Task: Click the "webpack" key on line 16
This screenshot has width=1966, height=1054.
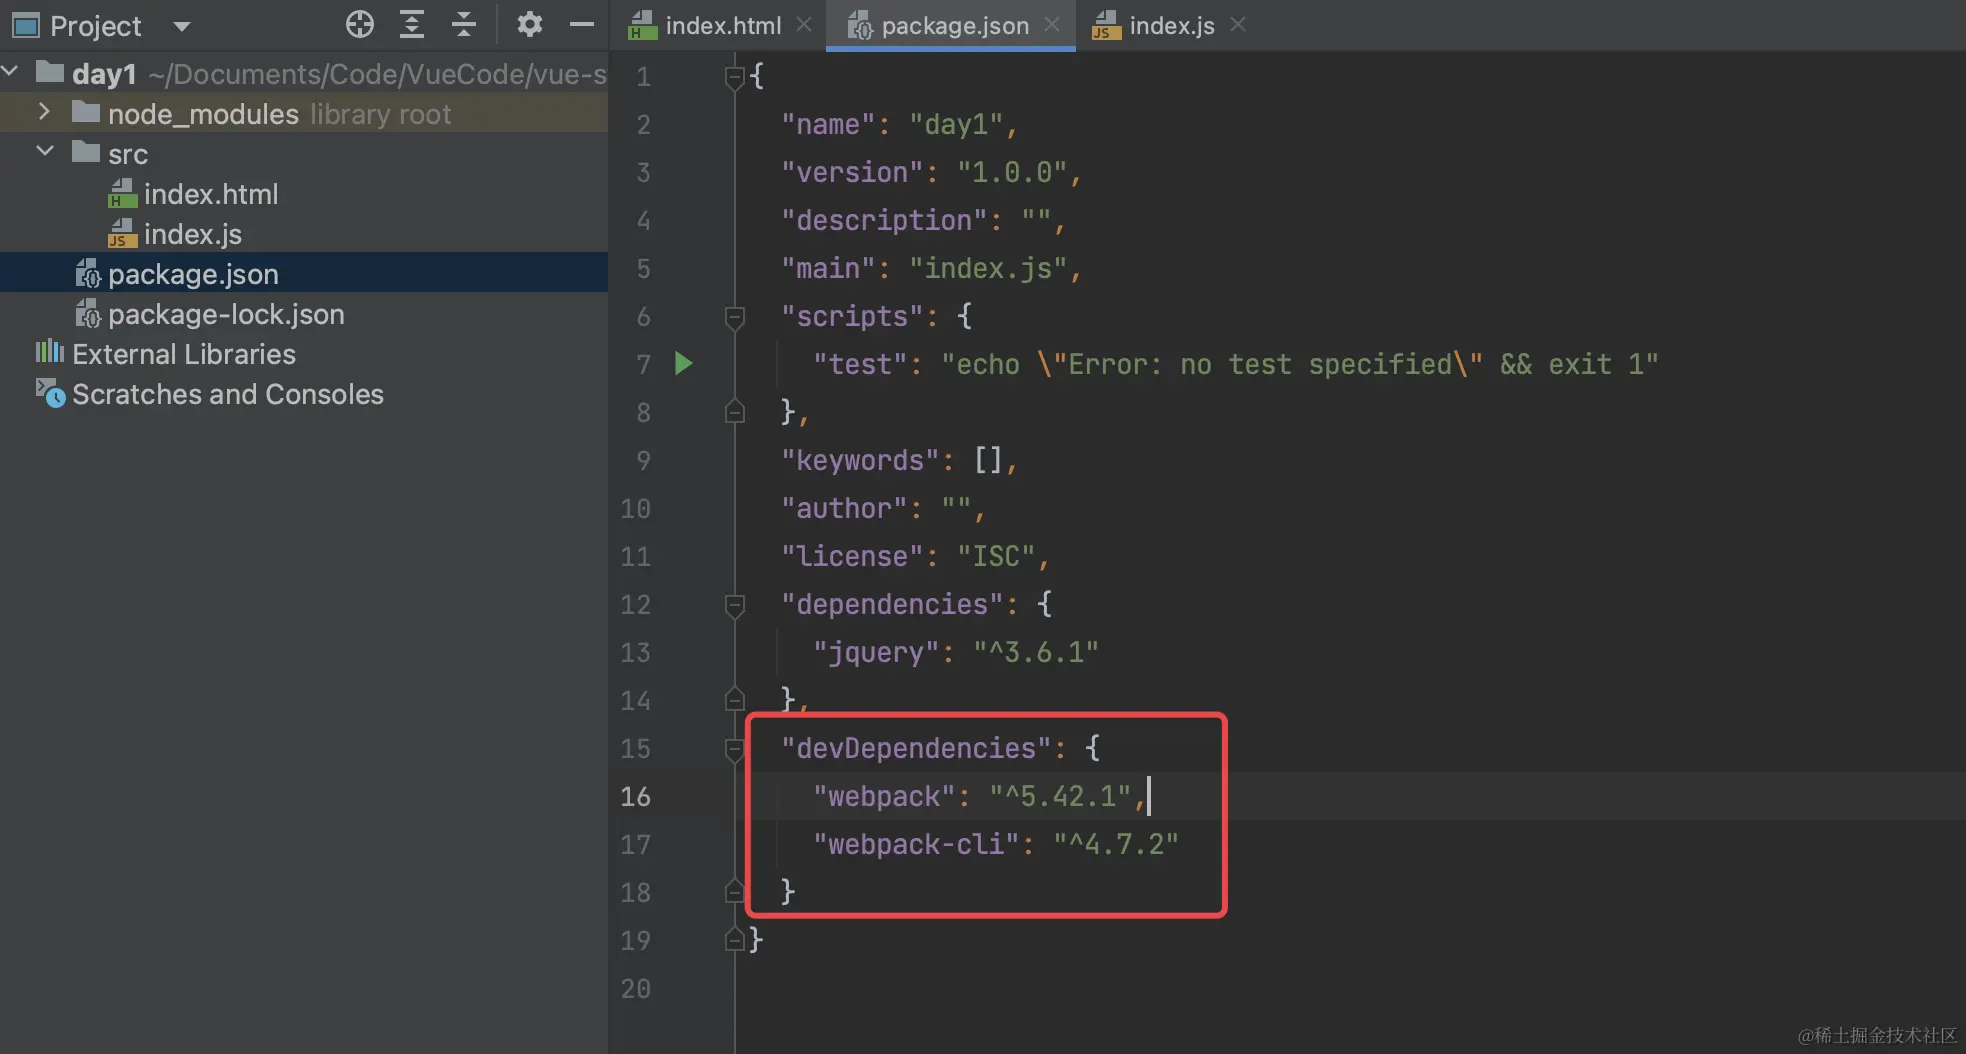Action: pyautogui.click(x=884, y=796)
